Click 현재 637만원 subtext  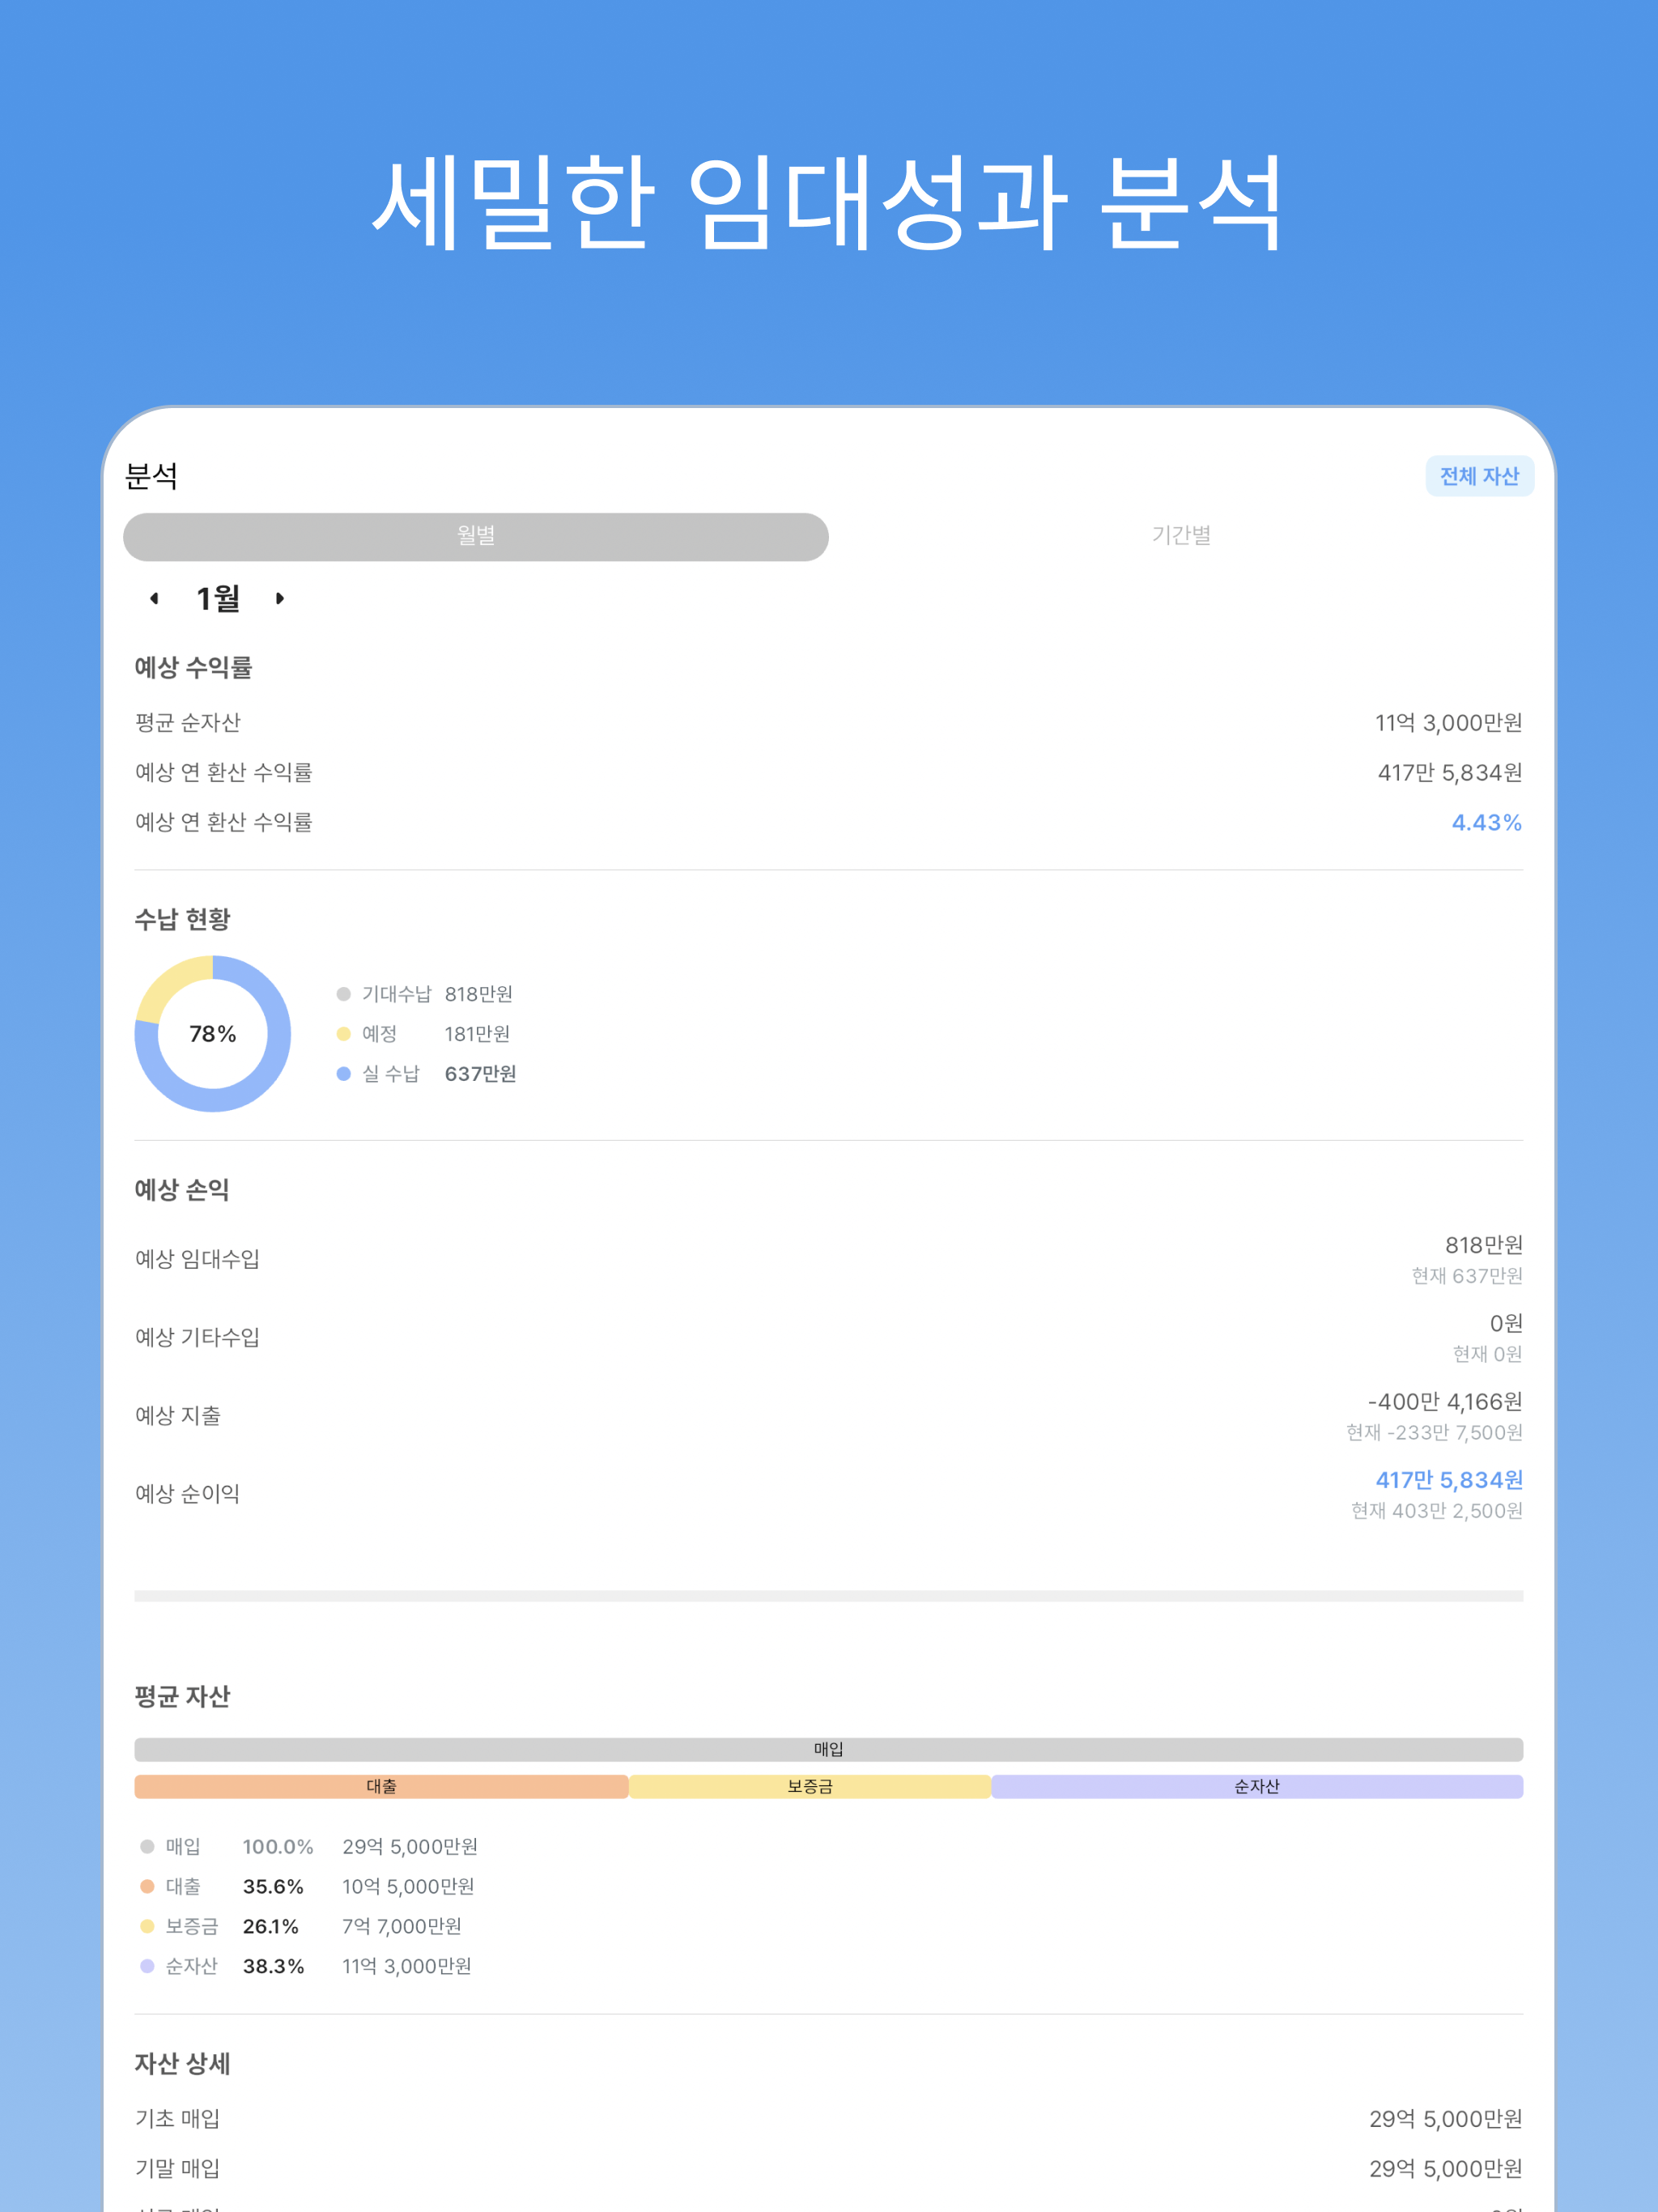1467,1276
